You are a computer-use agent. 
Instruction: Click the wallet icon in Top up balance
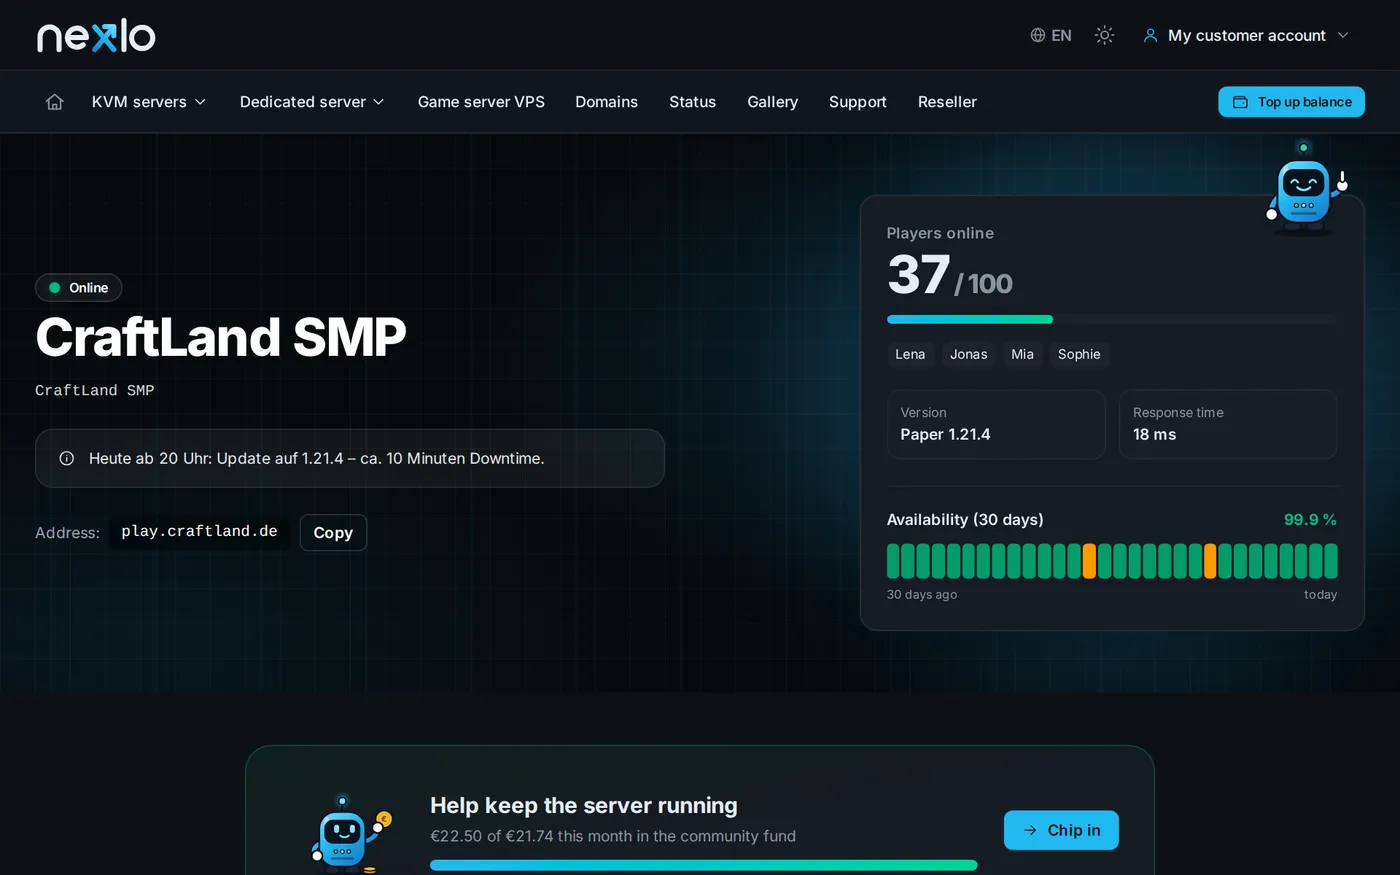pos(1240,102)
